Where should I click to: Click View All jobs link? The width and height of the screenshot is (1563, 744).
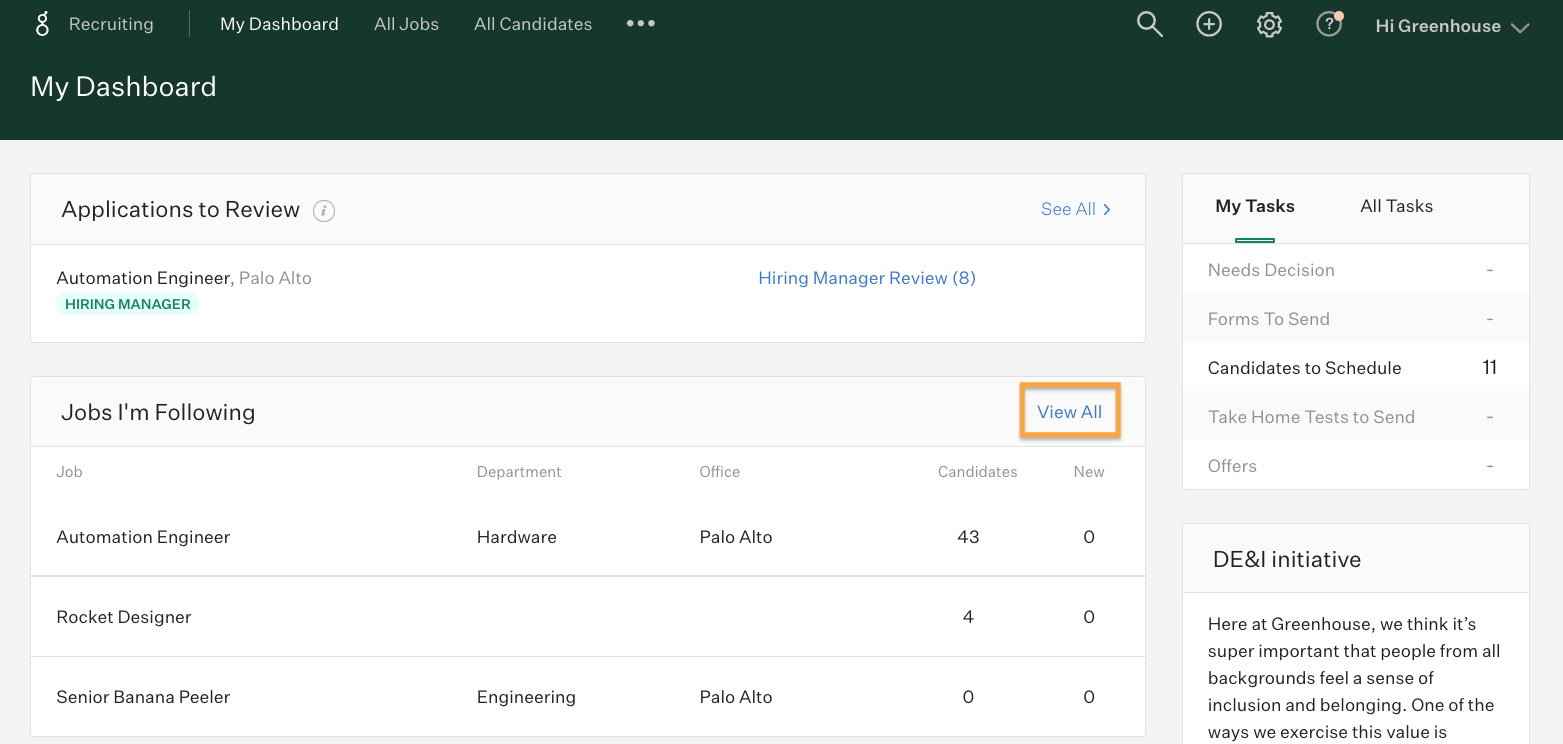coord(1069,412)
